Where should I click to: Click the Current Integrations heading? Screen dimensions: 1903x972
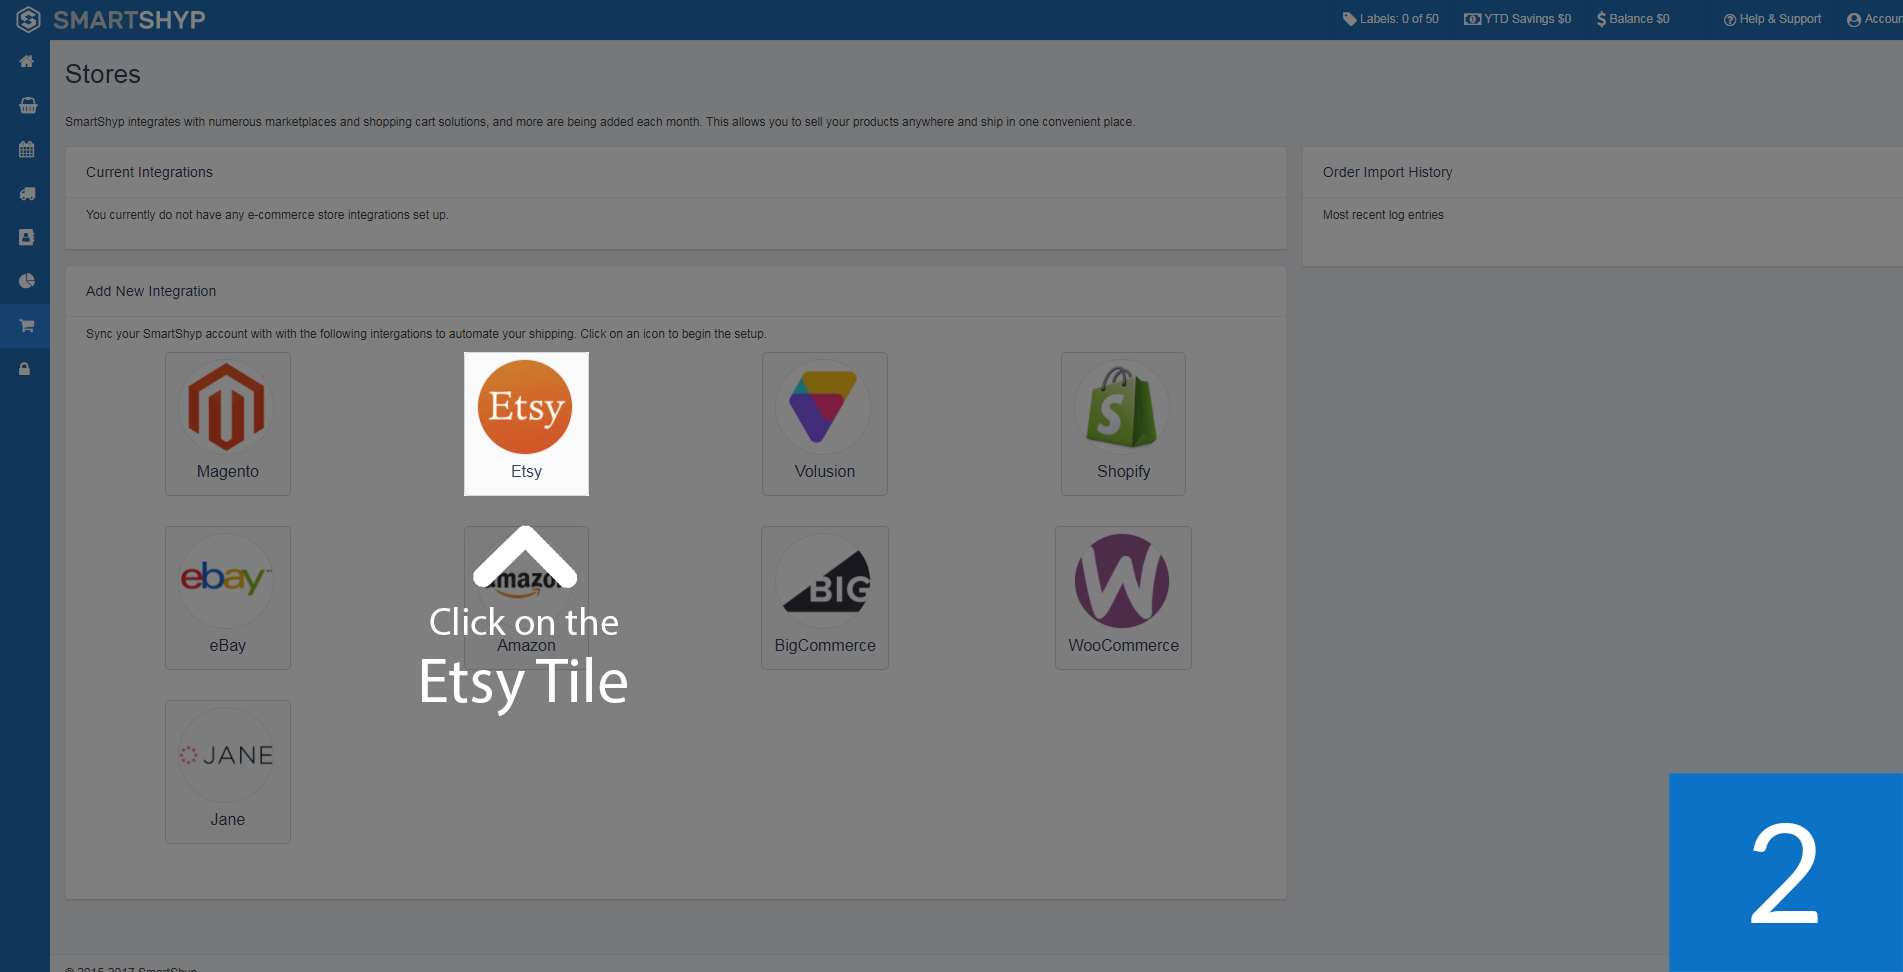pyautogui.click(x=149, y=172)
